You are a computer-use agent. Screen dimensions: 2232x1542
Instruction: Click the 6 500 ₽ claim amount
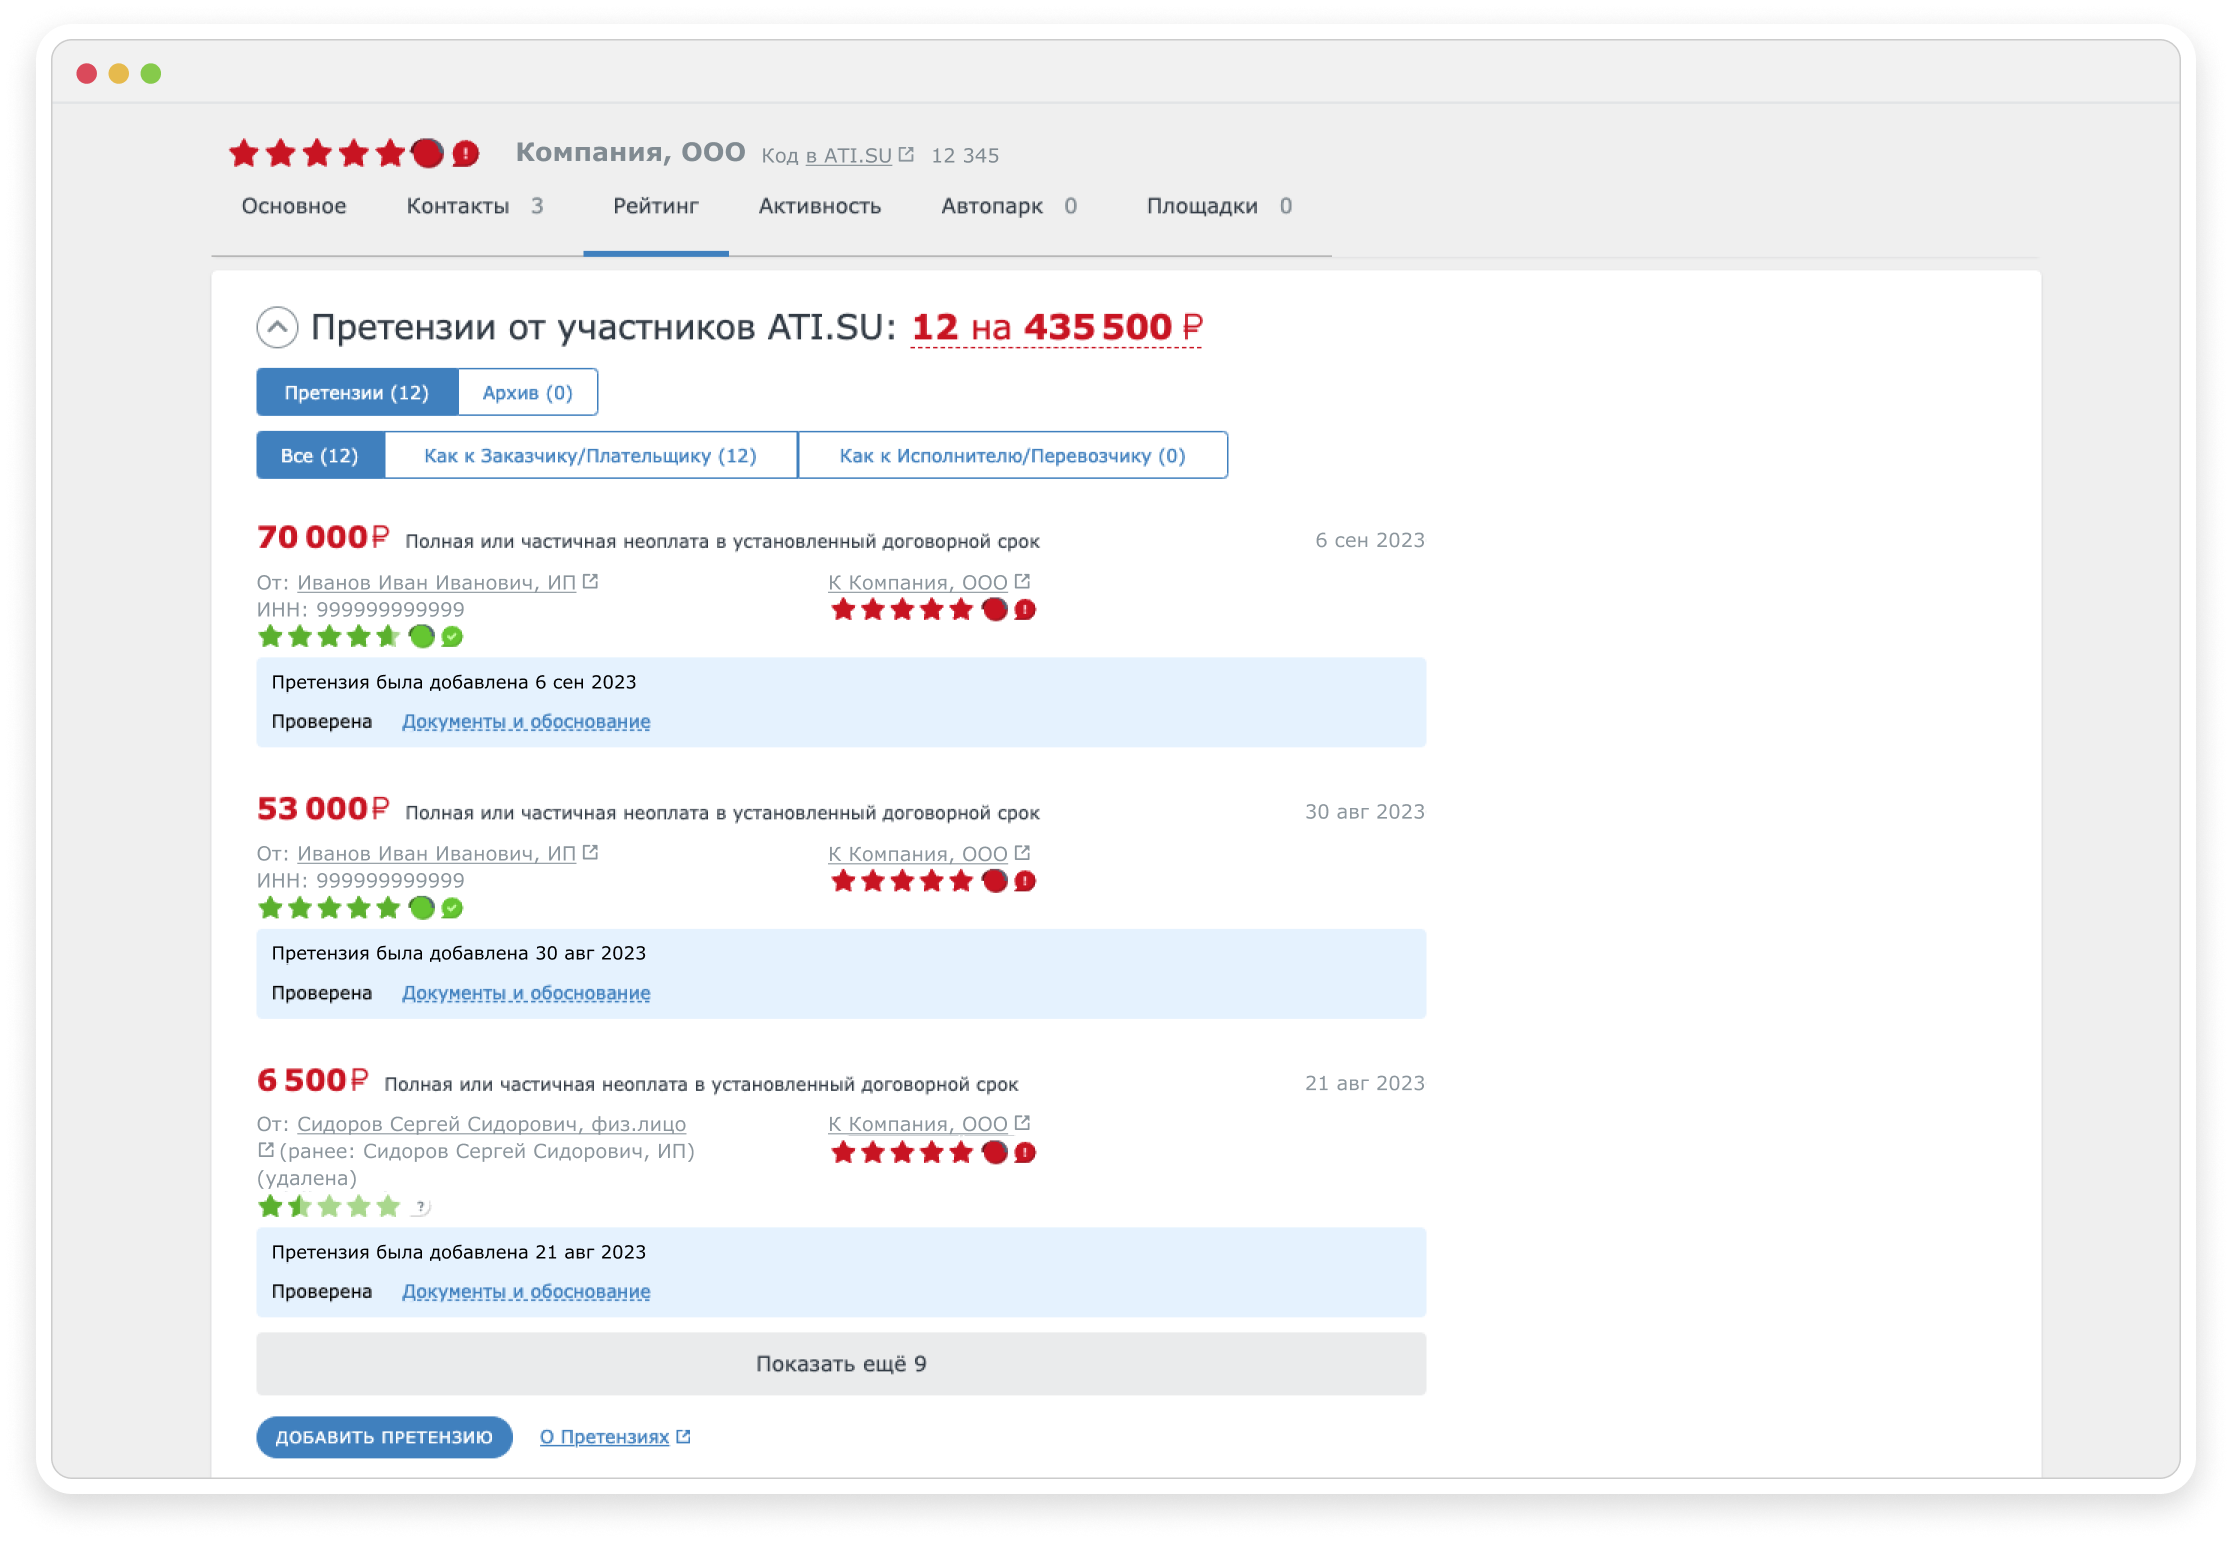point(312,1080)
